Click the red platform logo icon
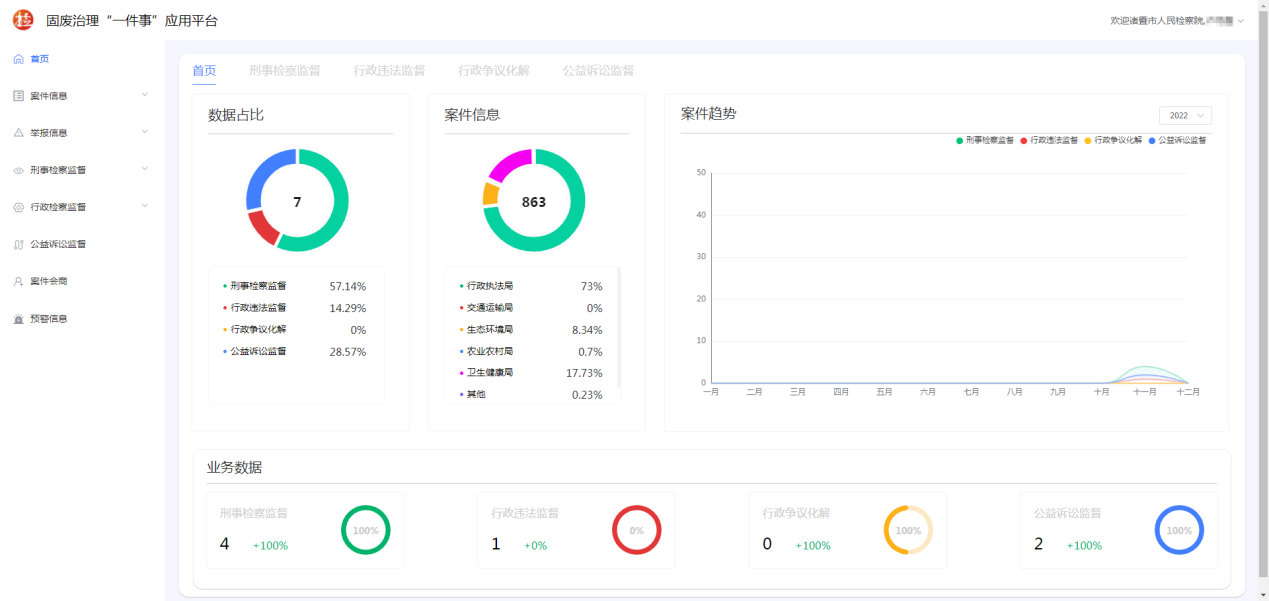Viewport: 1269px width, 601px height. (22, 20)
